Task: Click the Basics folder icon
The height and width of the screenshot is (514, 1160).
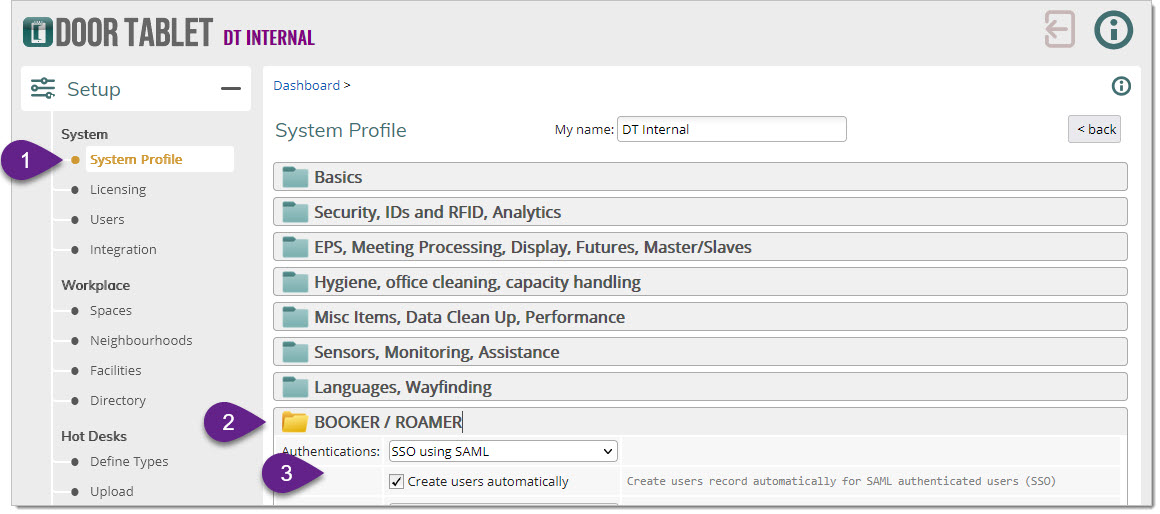Action: (295, 177)
